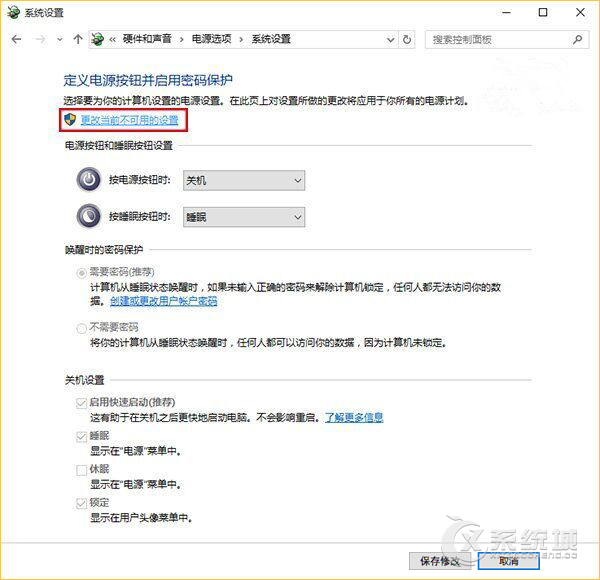Maximize the 系统设置 window
600x580 pixels.
point(543,13)
